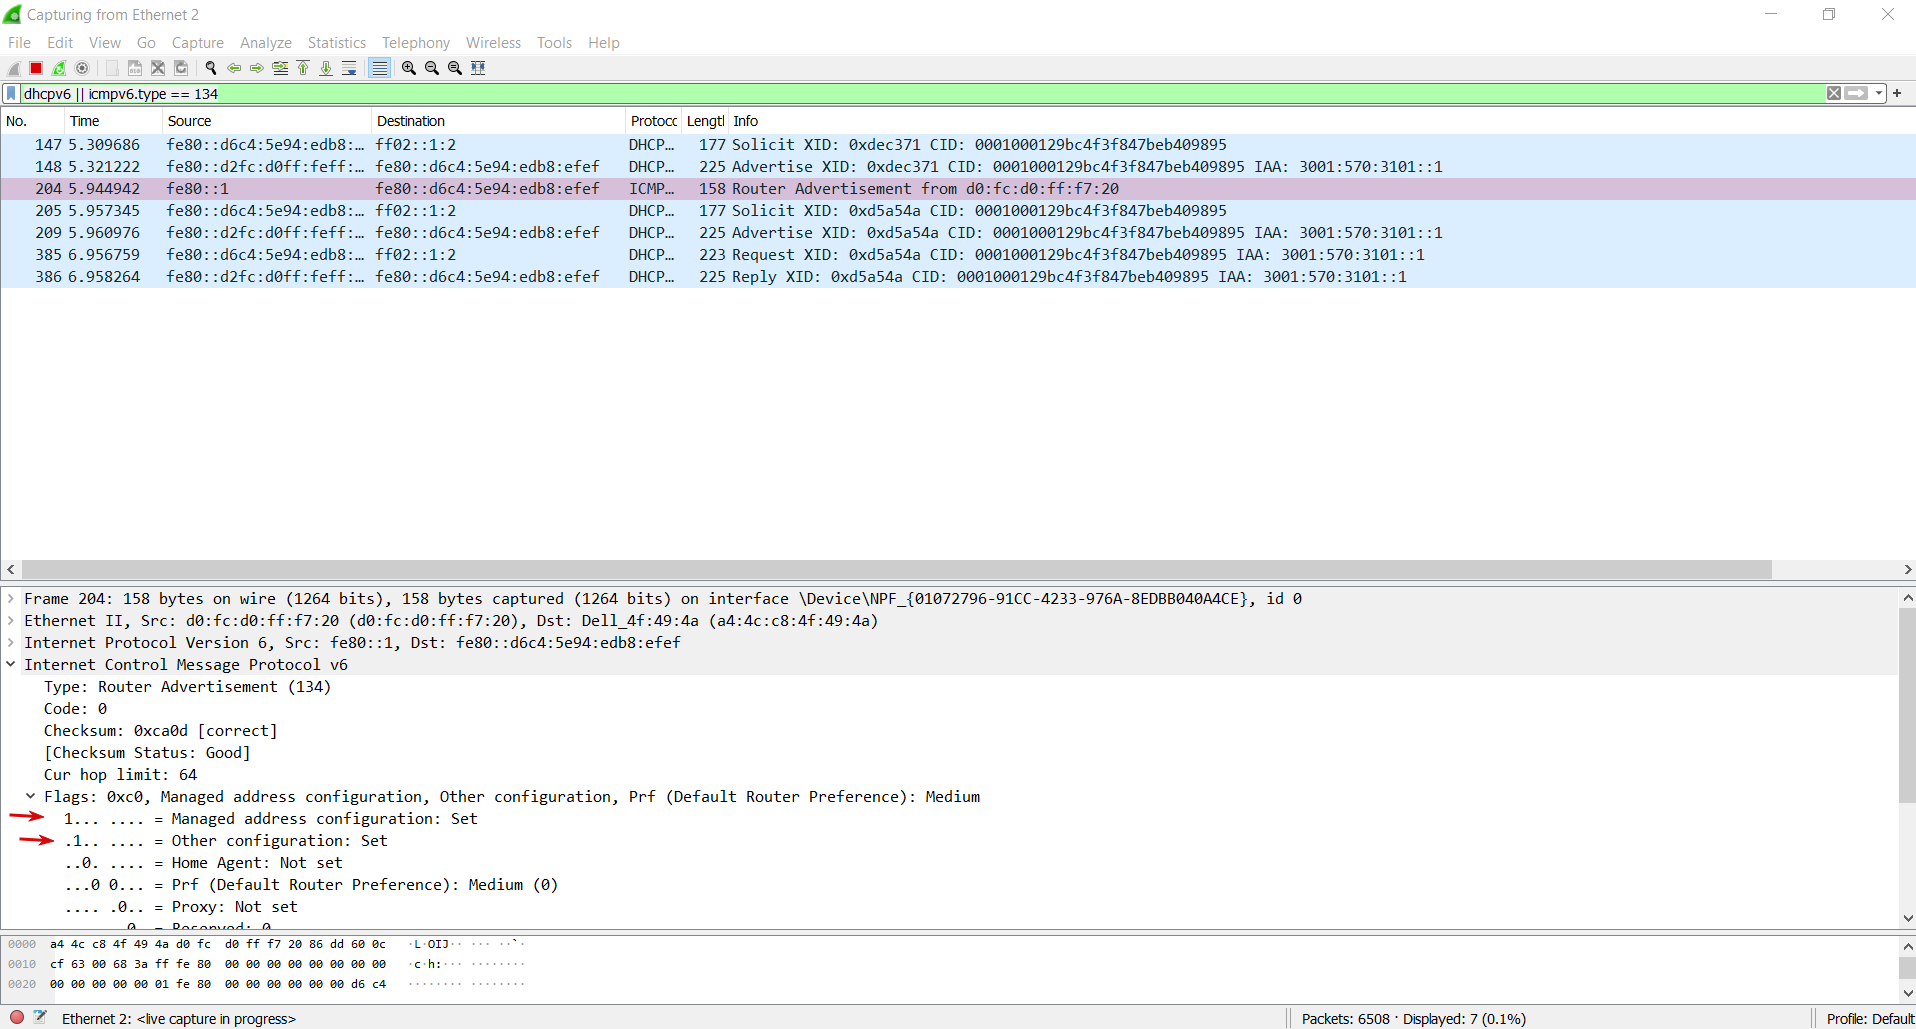Sort packets by the No. column header

tap(32, 121)
